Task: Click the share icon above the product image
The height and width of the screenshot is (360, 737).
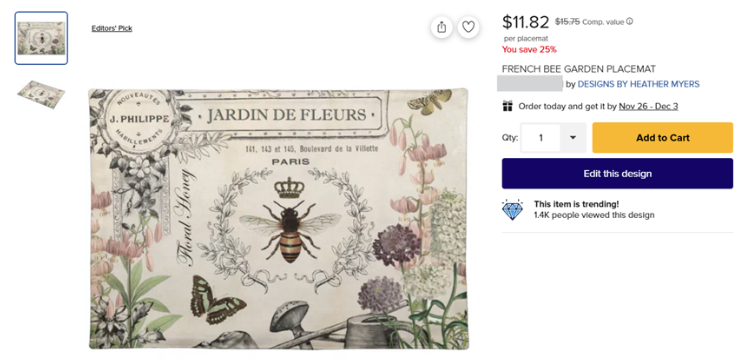Action: pyautogui.click(x=441, y=27)
